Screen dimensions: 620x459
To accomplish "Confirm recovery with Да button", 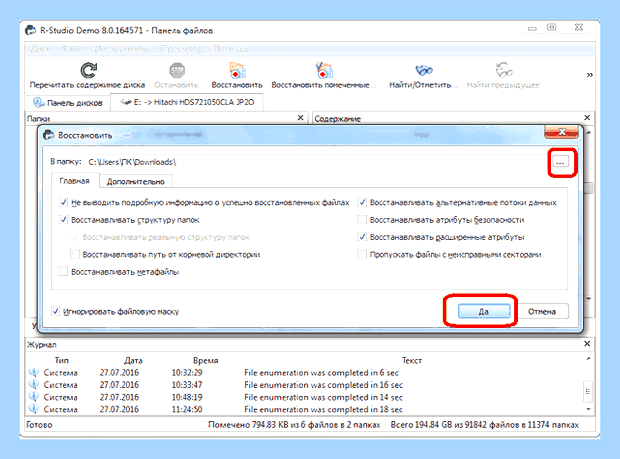I will tap(484, 312).
